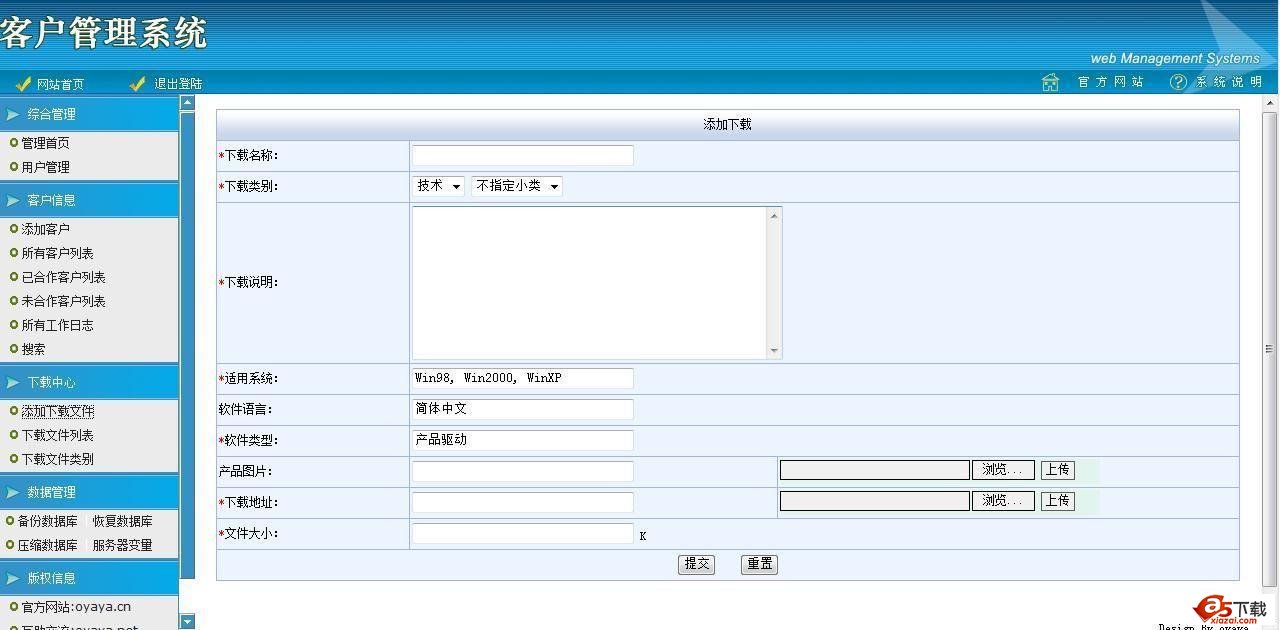Open 下载文件列表
The image size is (1280, 630).
click(58, 435)
